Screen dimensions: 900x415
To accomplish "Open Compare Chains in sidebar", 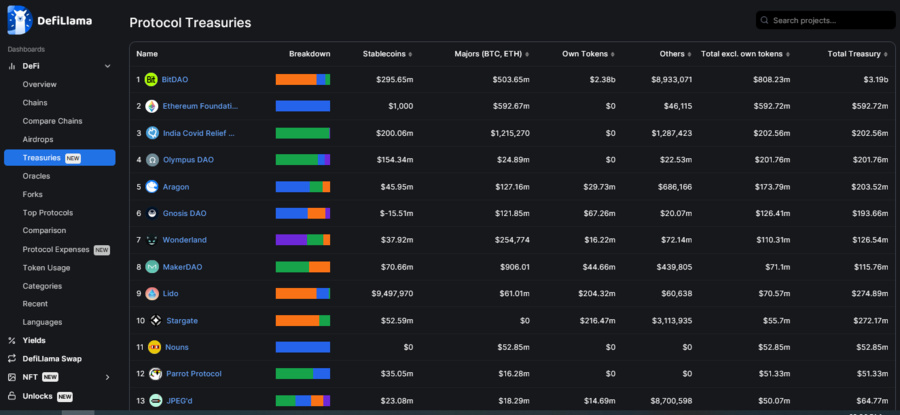I will coord(52,121).
